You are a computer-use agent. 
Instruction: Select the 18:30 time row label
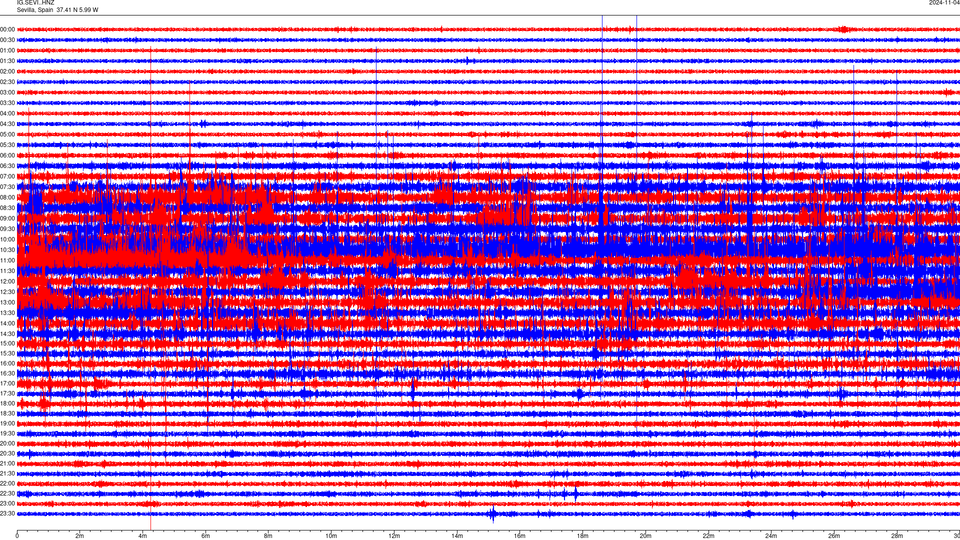coord(7,413)
